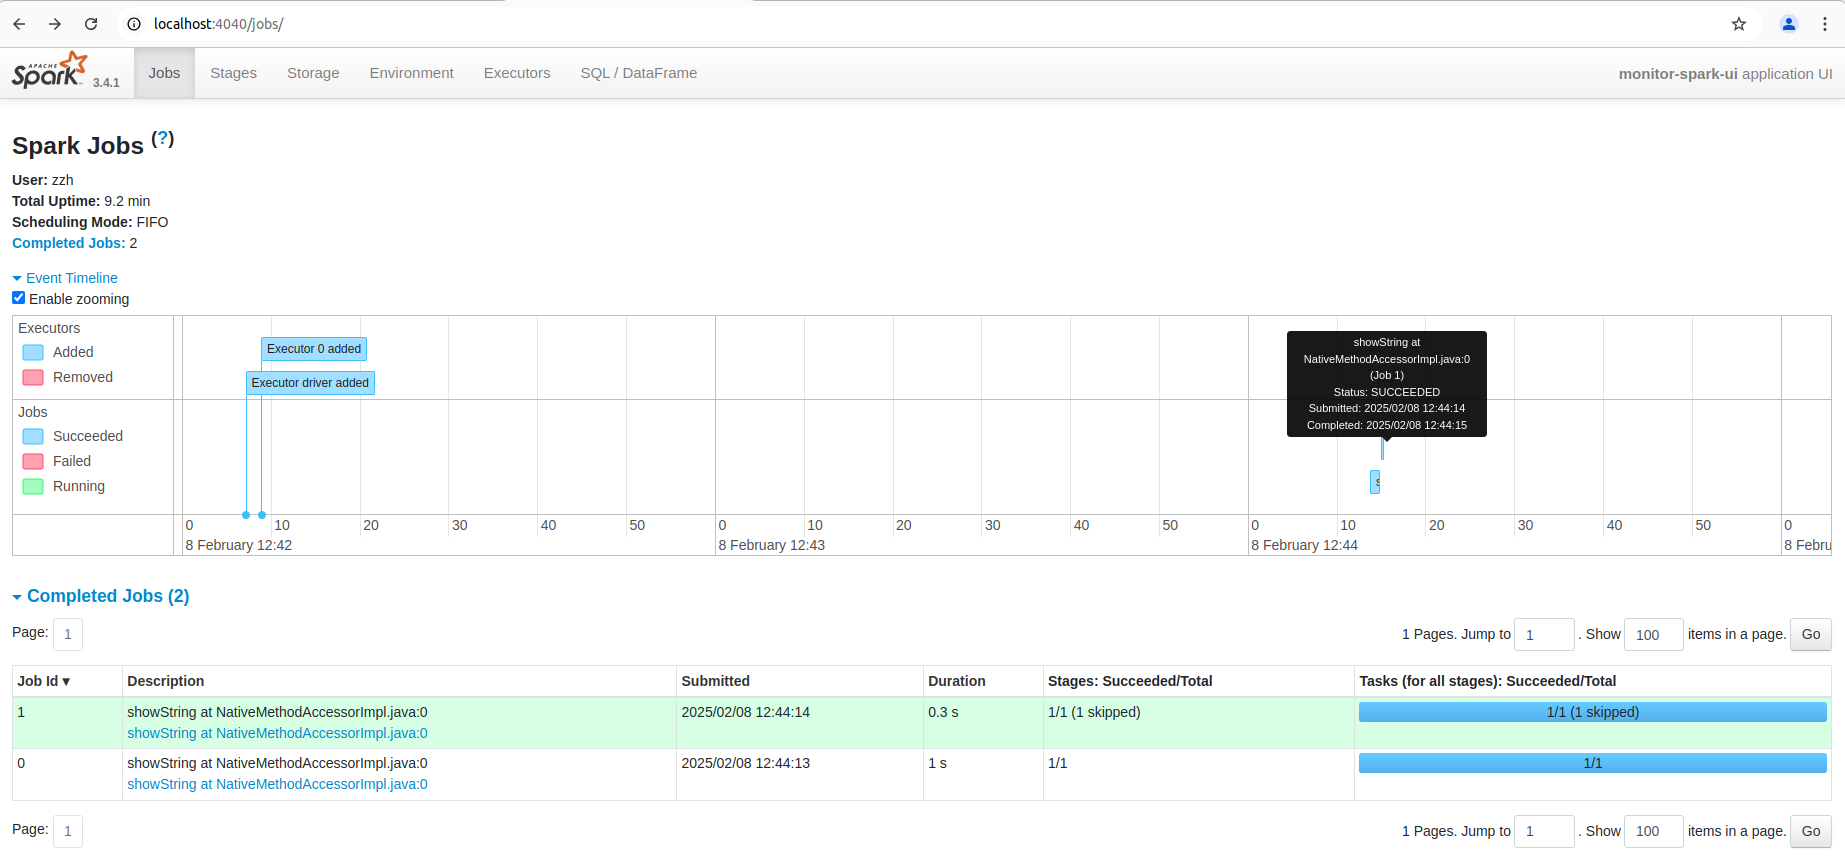Click the Job 0 tasks progress bar
Image resolution: width=1845 pixels, height=860 pixels.
tap(1592, 763)
